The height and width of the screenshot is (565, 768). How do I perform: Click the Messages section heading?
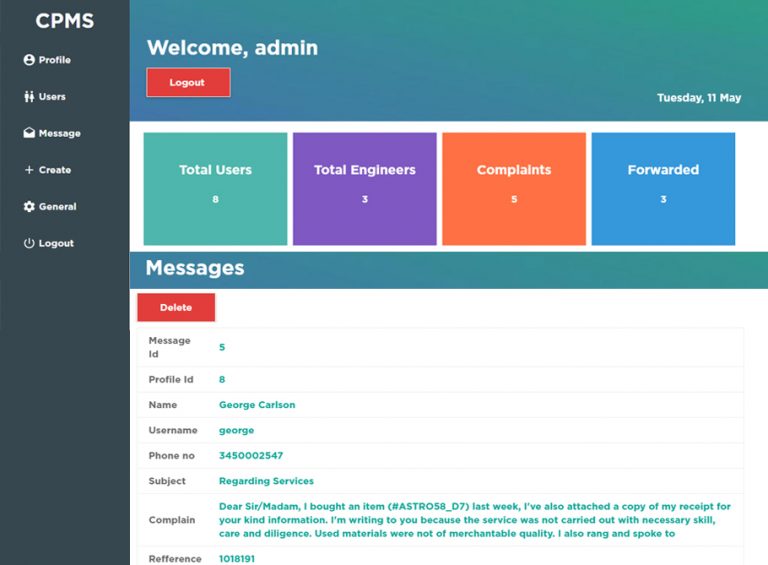(x=195, y=268)
